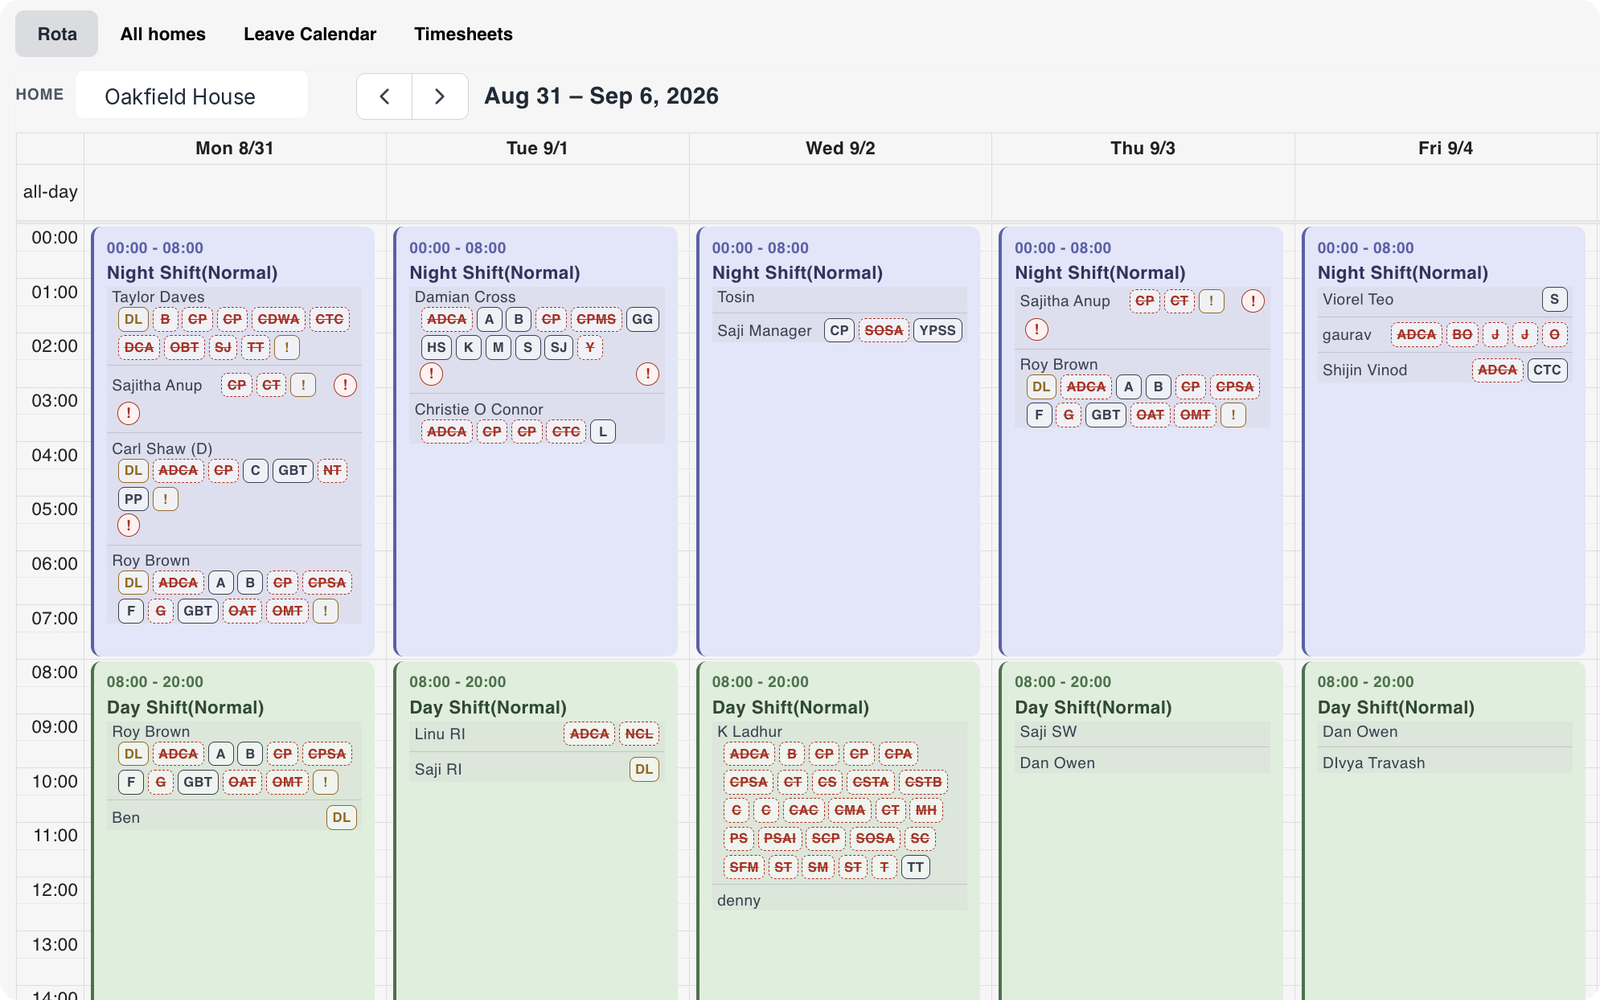Click the CTC tag for Shijin Vinod
Viewport: 1600px width, 1000px height.
[x=1547, y=370]
